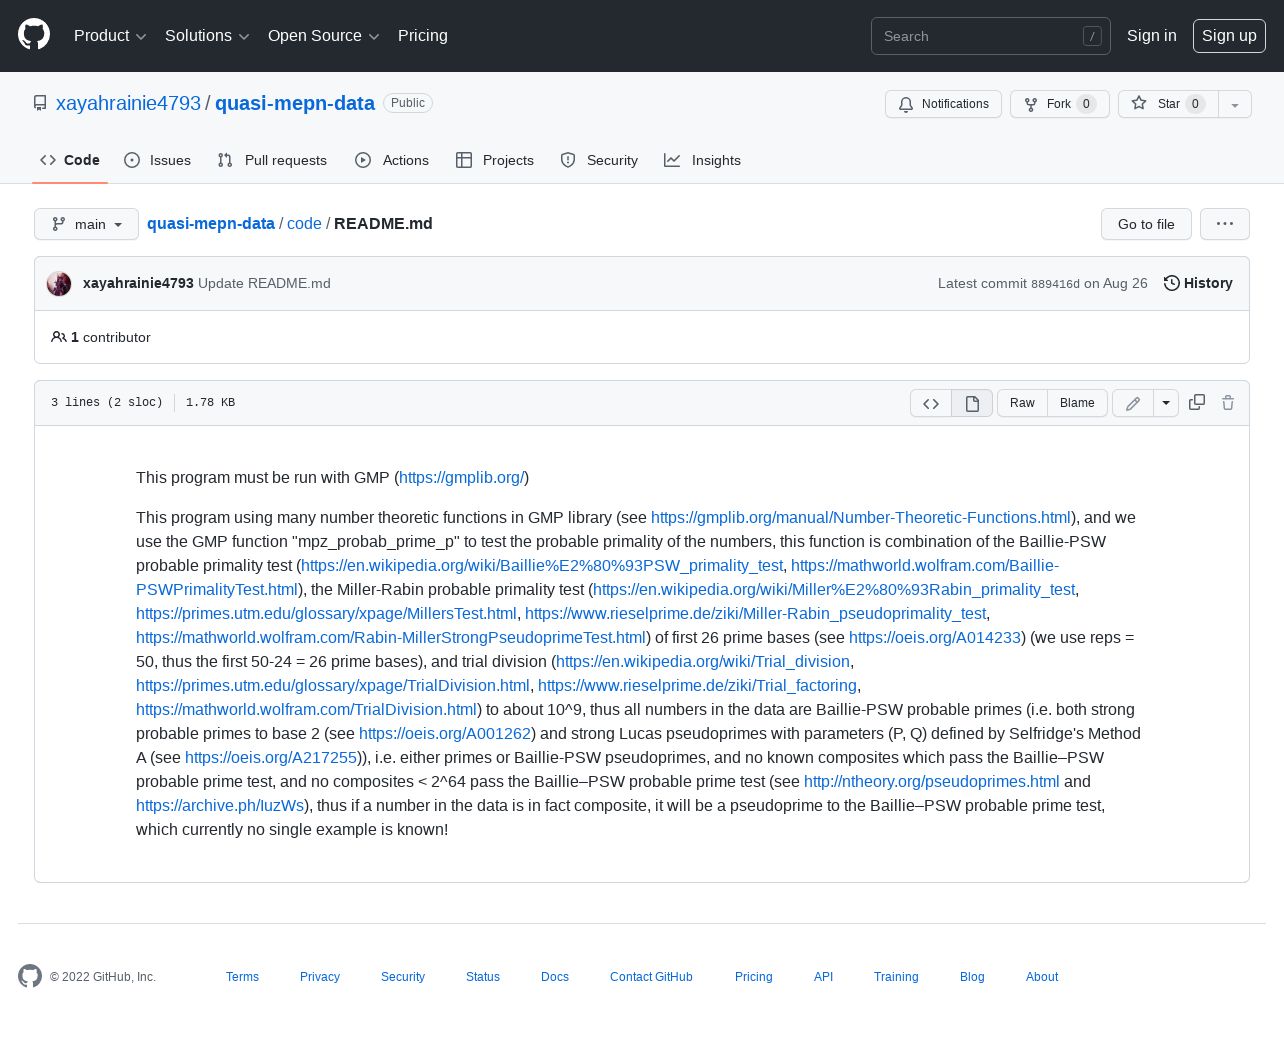
Task: Switch to the Security tab
Action: coord(599,160)
